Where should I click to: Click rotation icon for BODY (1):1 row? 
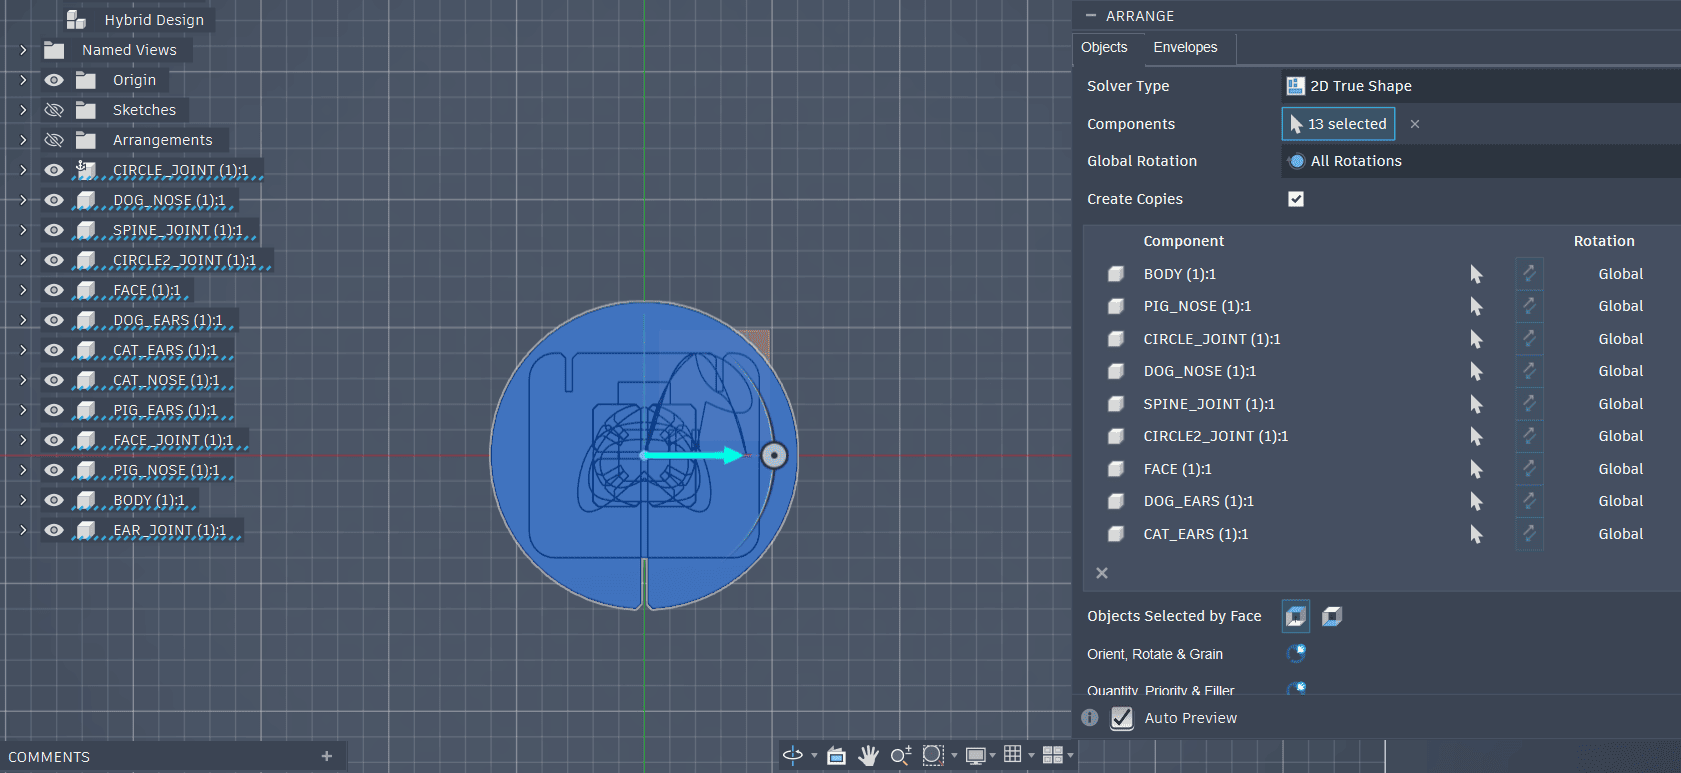1529,274
